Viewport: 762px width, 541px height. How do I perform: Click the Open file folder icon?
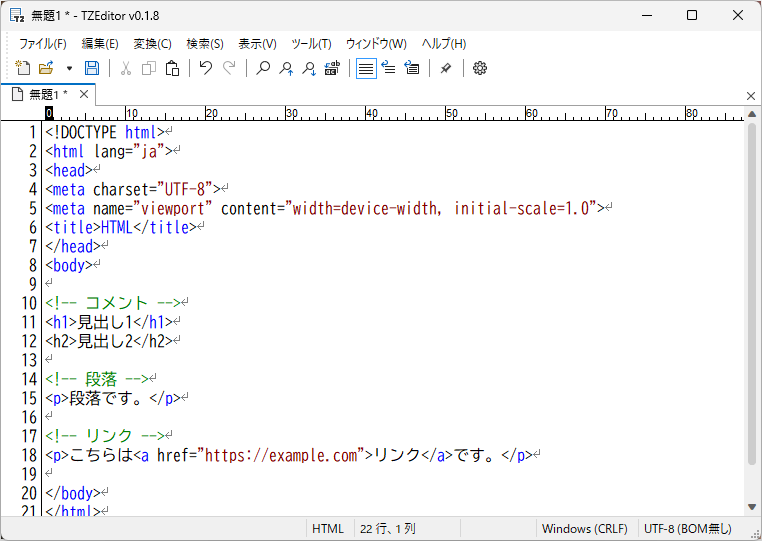[46, 68]
